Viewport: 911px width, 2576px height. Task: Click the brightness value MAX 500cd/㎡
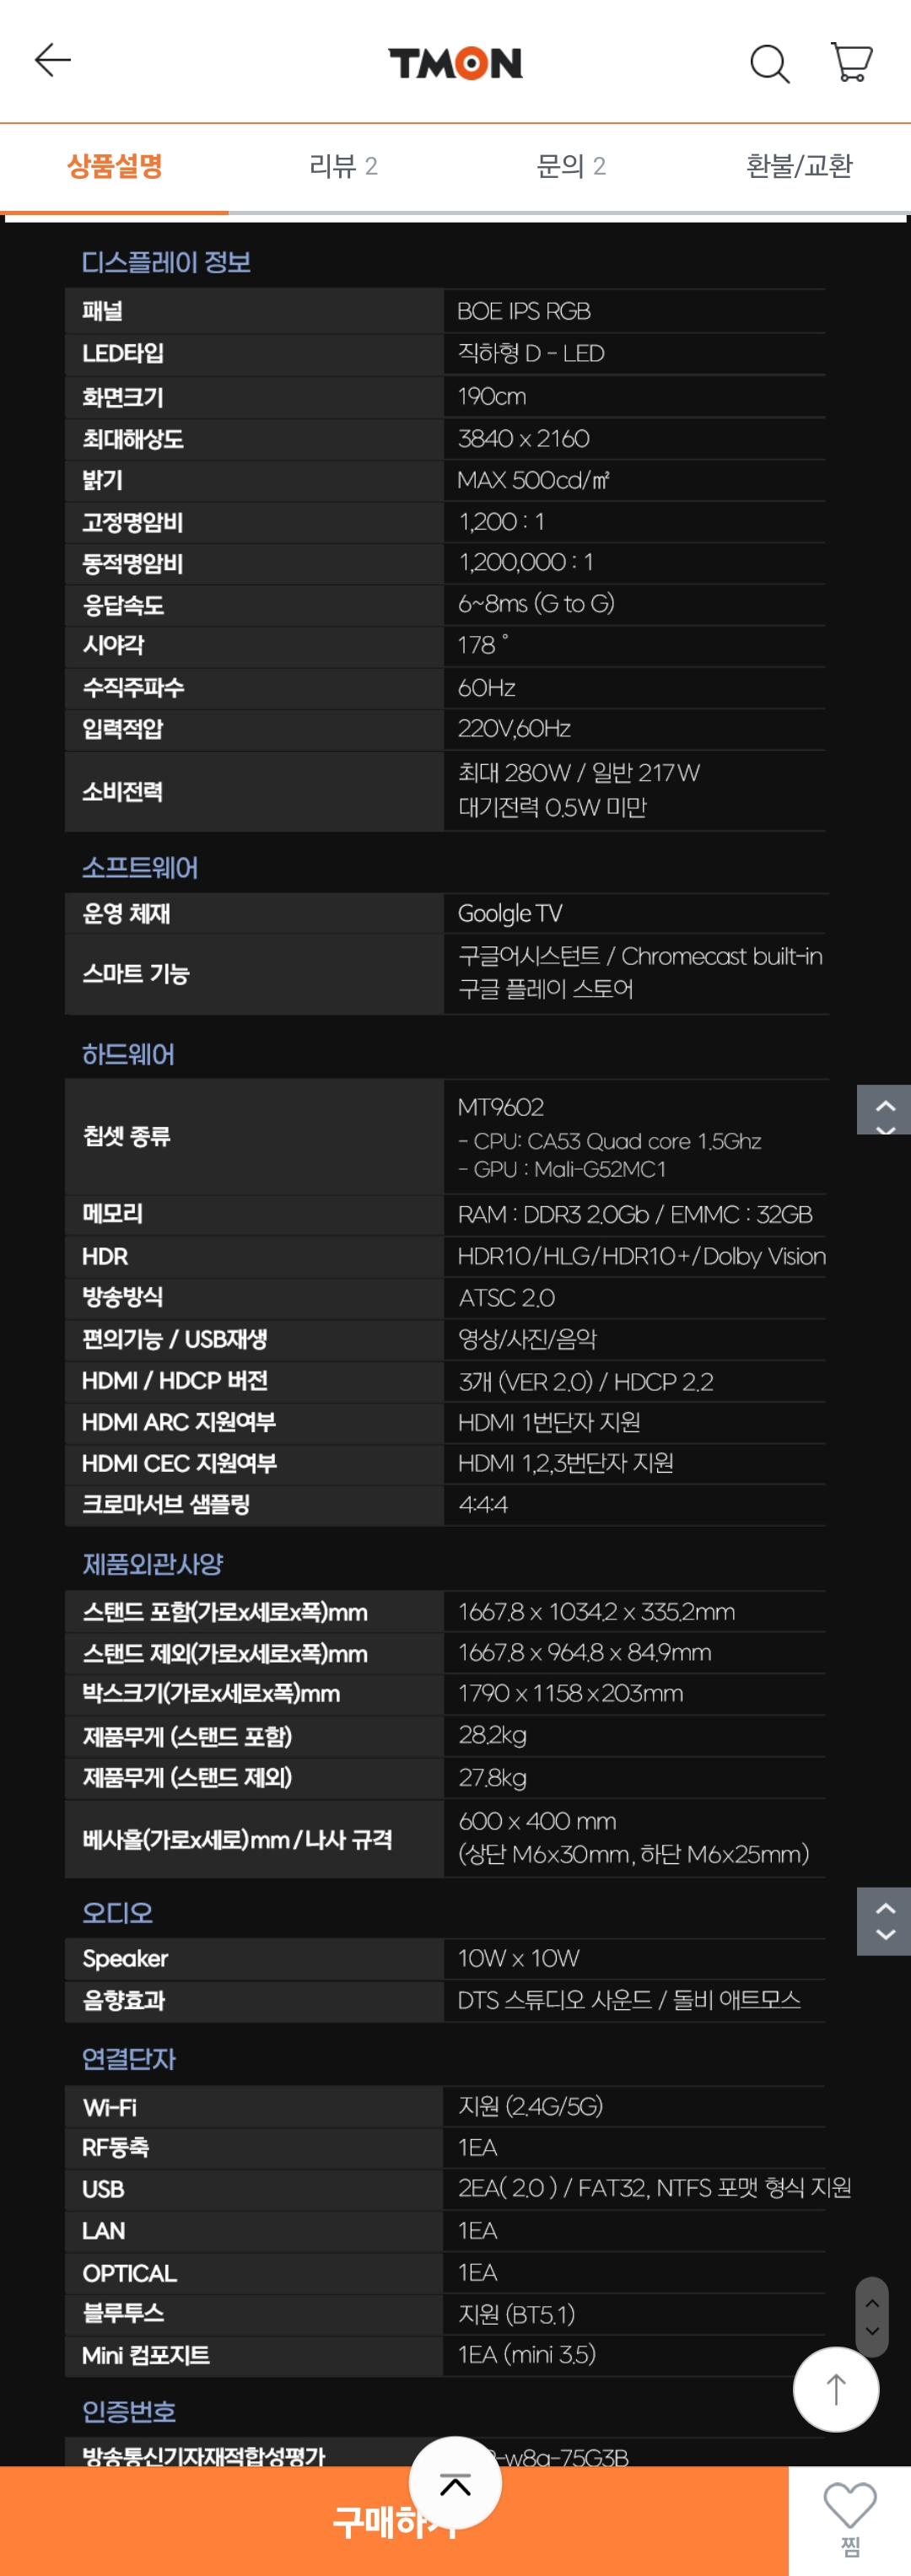tap(533, 480)
